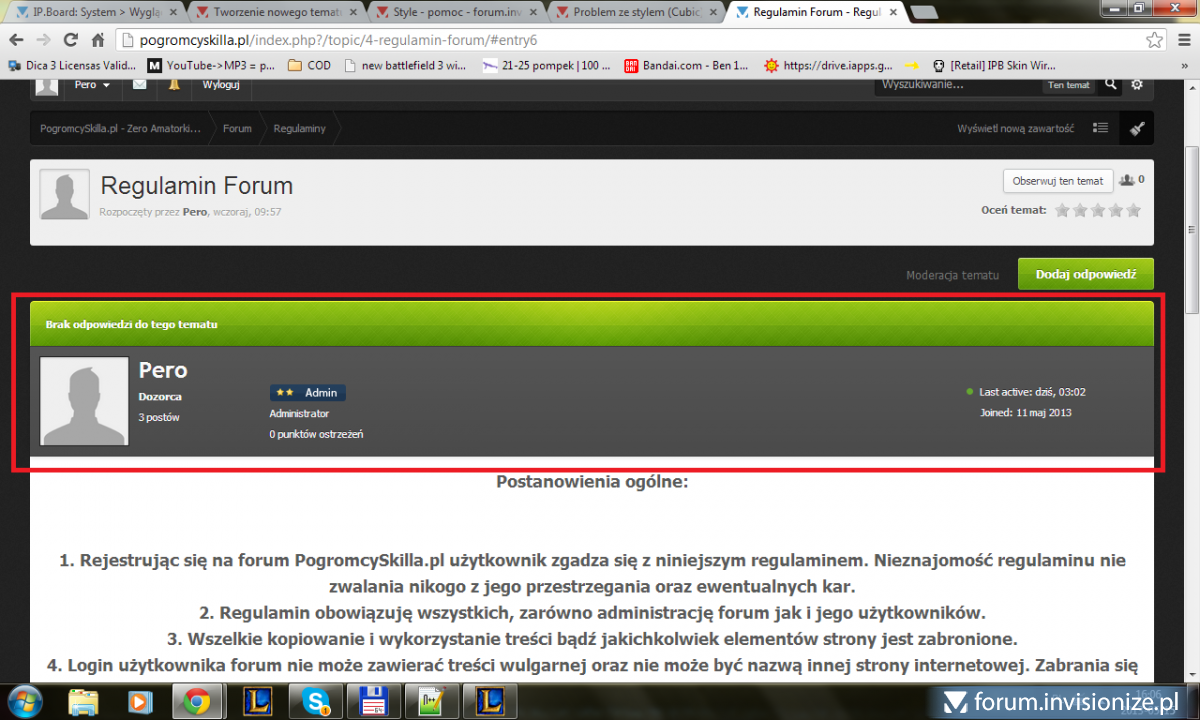
Task: Open the new battlefield 3 bookmark
Action: coord(406,65)
